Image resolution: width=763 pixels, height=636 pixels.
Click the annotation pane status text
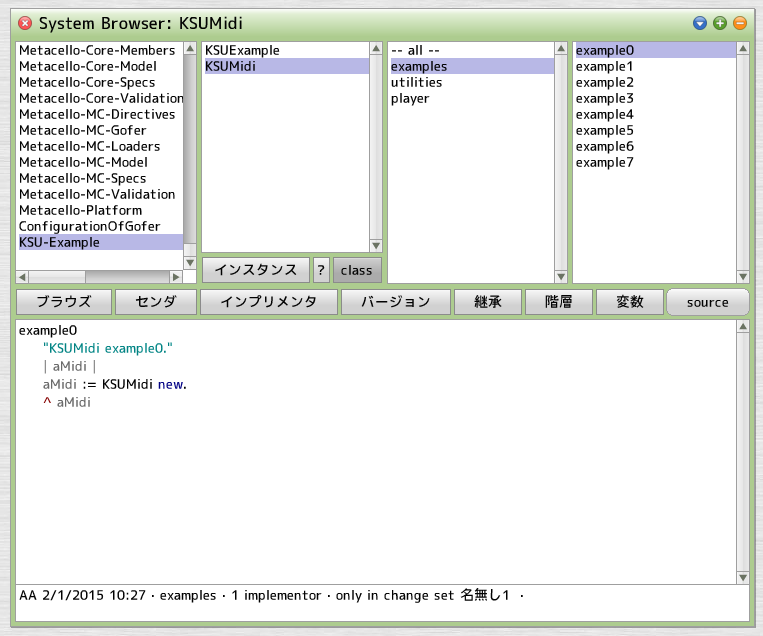[272, 595]
